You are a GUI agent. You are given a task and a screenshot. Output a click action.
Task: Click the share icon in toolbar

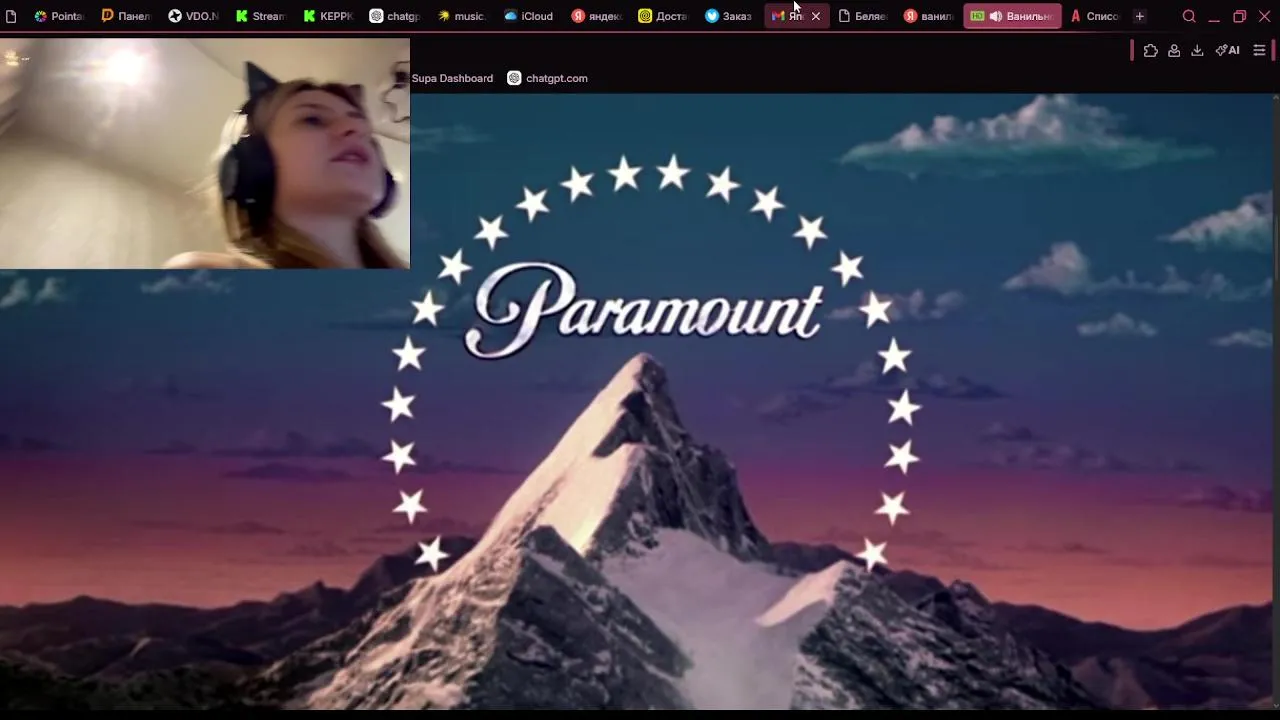(1174, 51)
